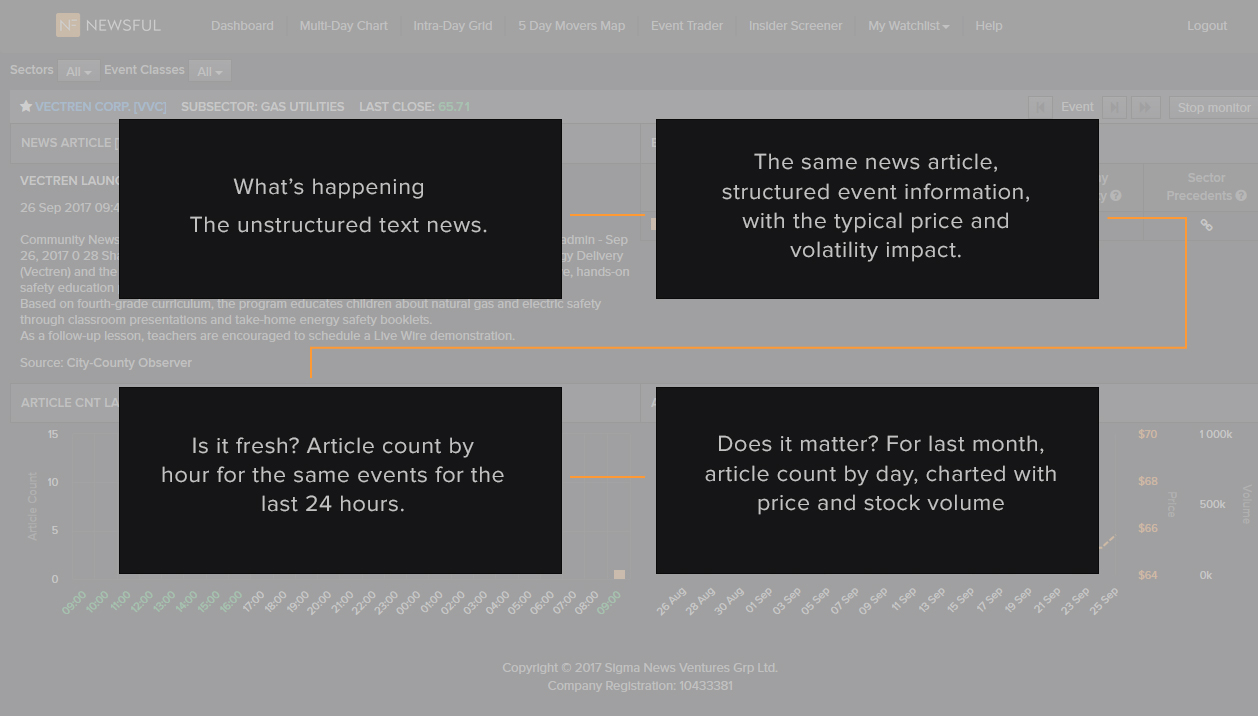This screenshot has width=1258, height=716.
Task: Open the 5 Day Movers Map
Action: [x=571, y=26]
